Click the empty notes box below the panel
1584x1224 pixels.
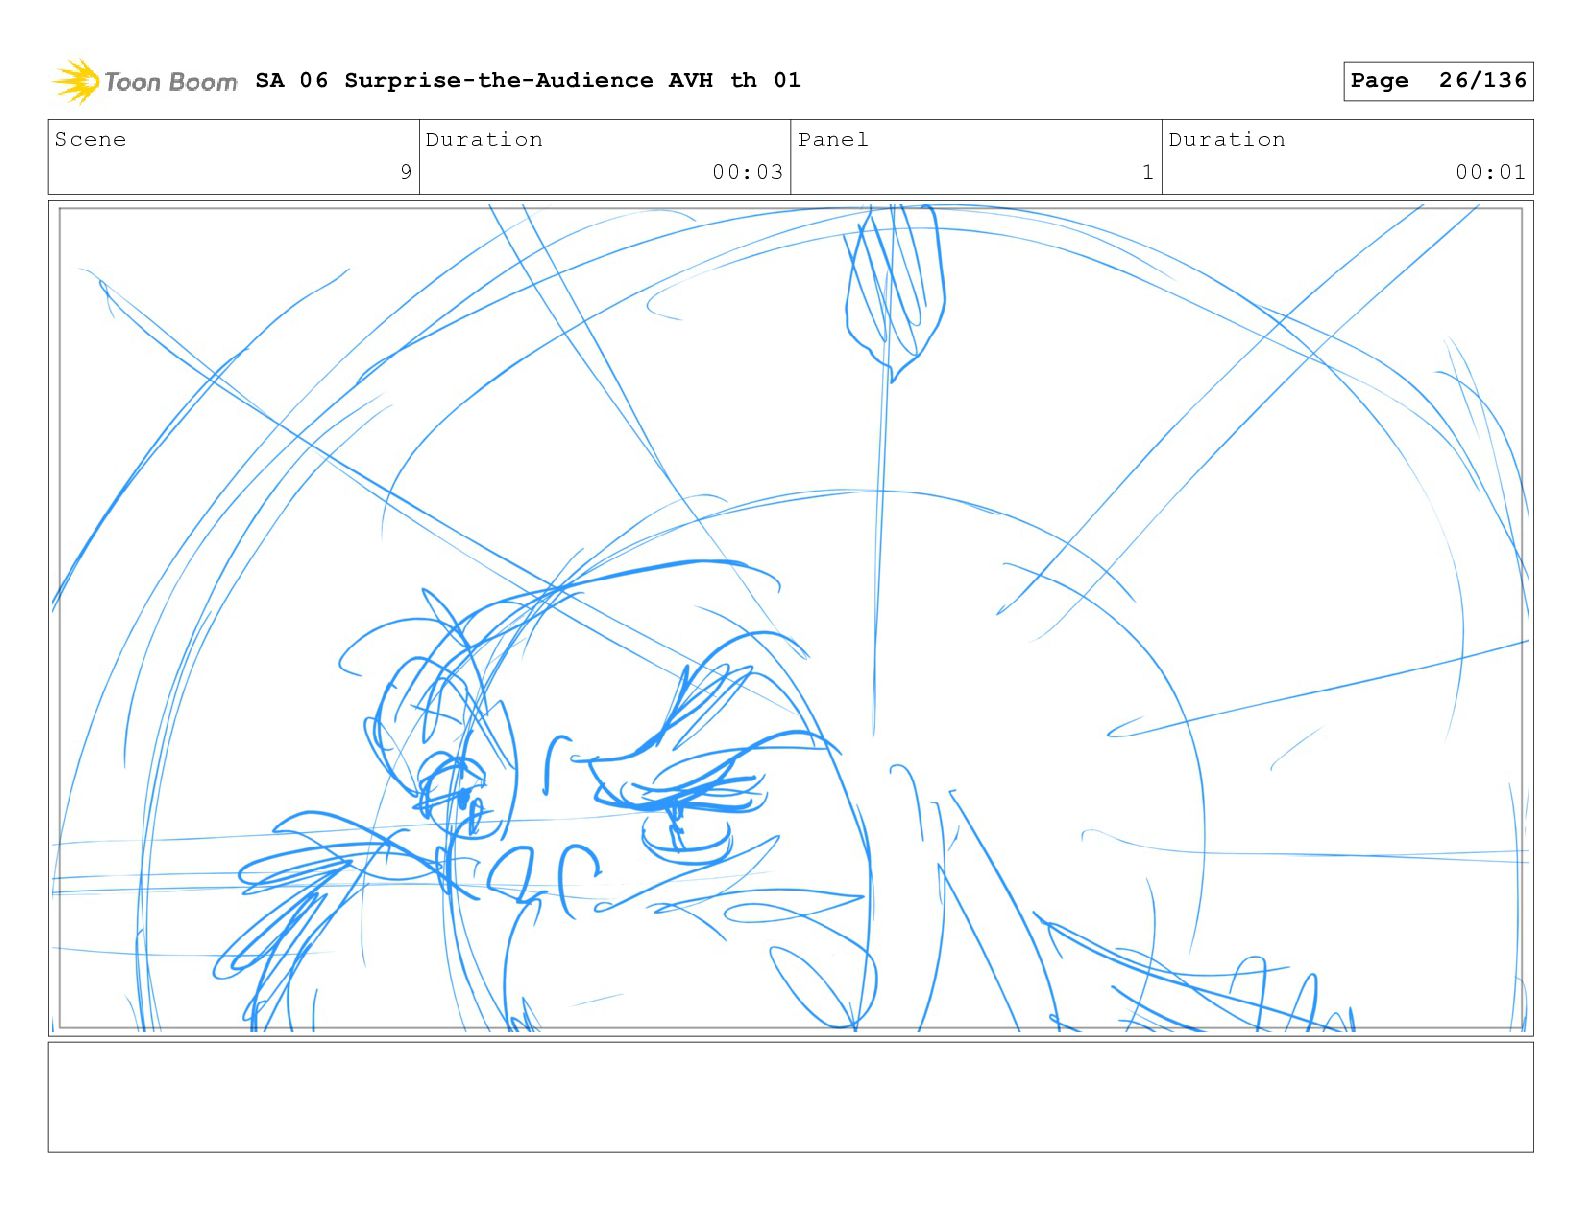[x=791, y=1097]
